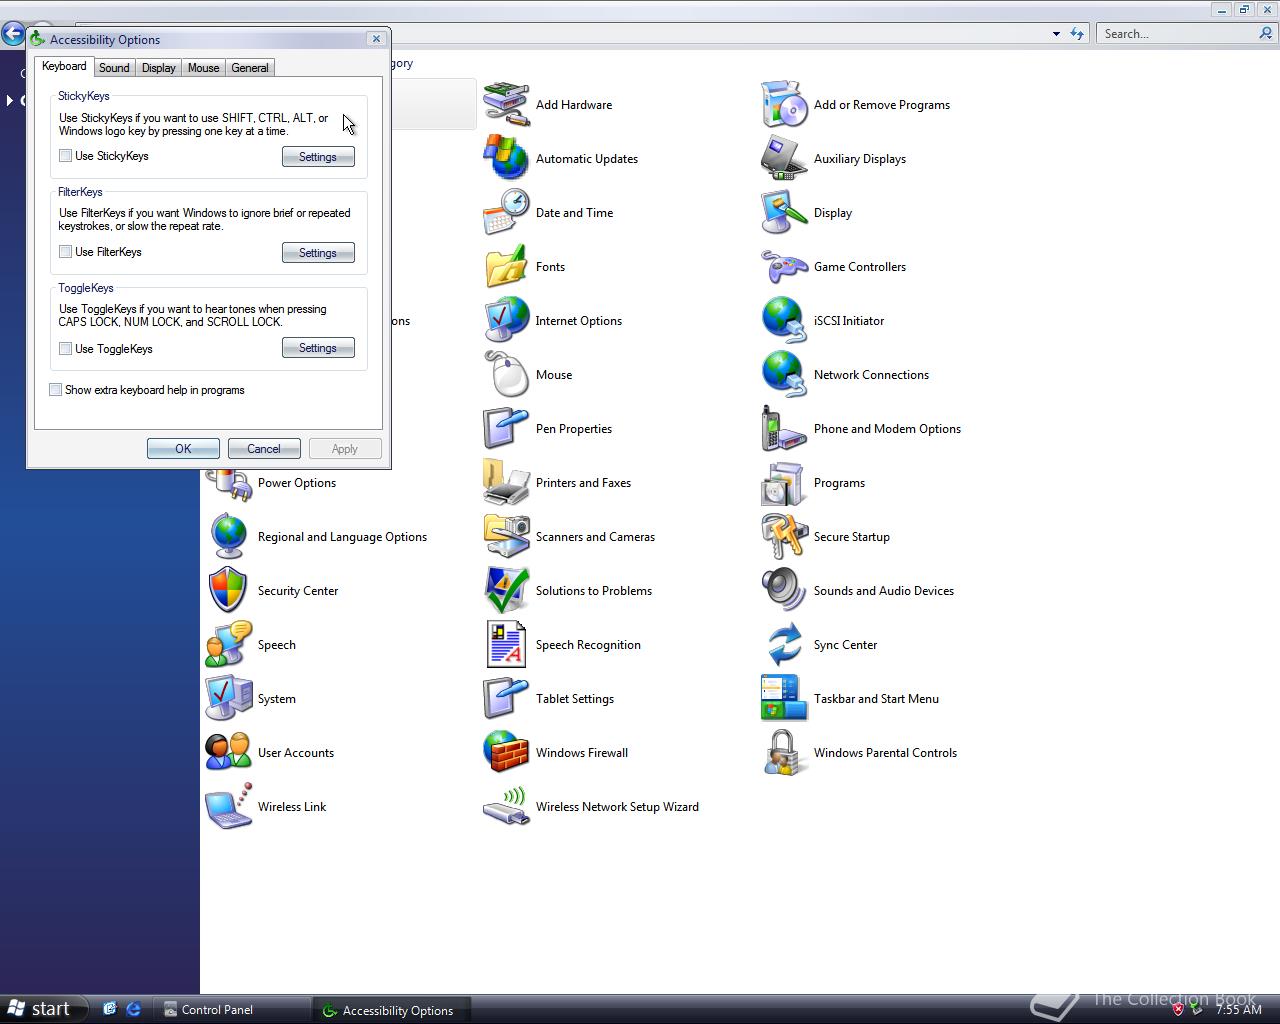Viewport: 1280px width, 1024px height.
Task: Confirm dialog with OK button
Action: pyautogui.click(x=183, y=449)
